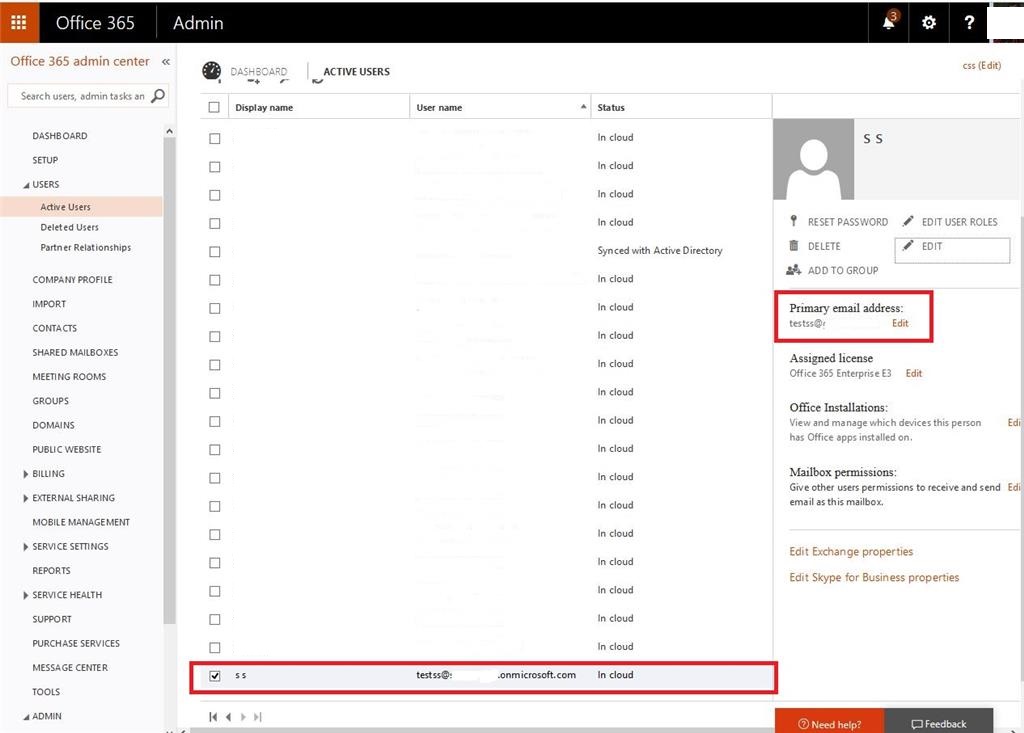Viewport: 1024px width, 733px height.
Task: Click the pencil icon for Edit User Roles
Action: pyautogui.click(x=908, y=221)
